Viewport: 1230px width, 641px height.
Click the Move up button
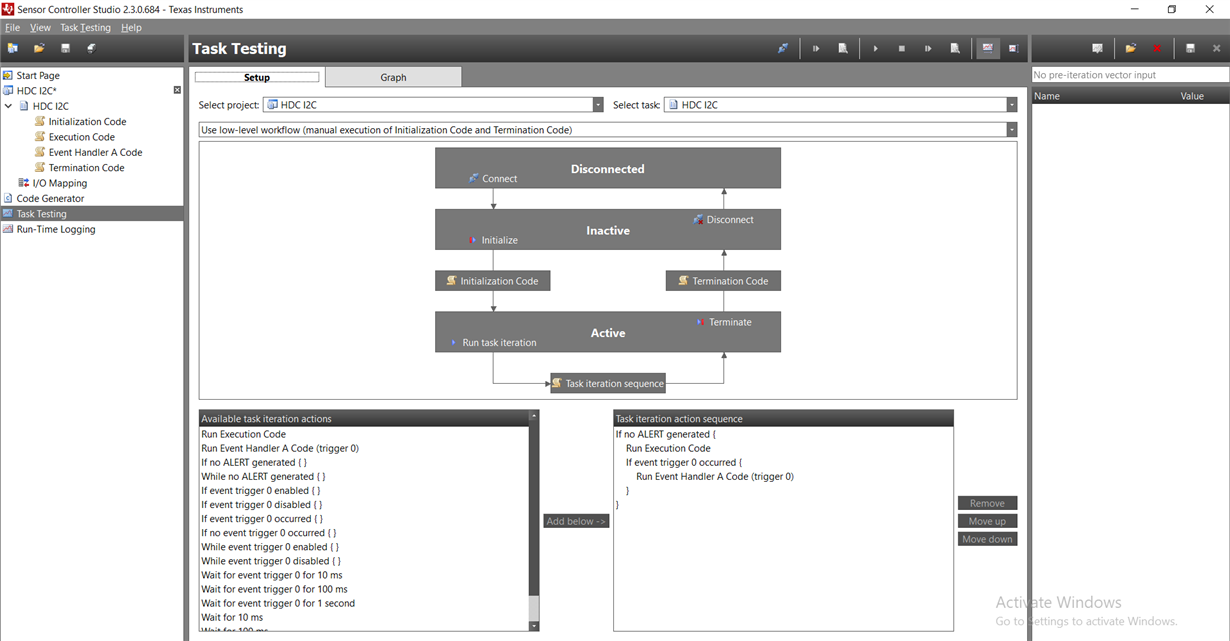[x=987, y=521]
